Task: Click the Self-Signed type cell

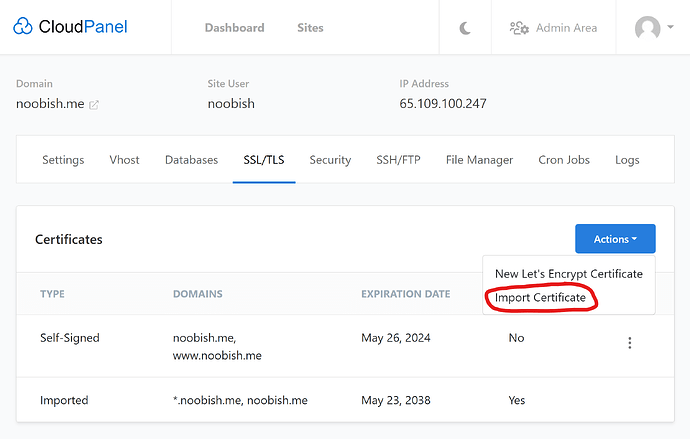Action: coord(70,338)
